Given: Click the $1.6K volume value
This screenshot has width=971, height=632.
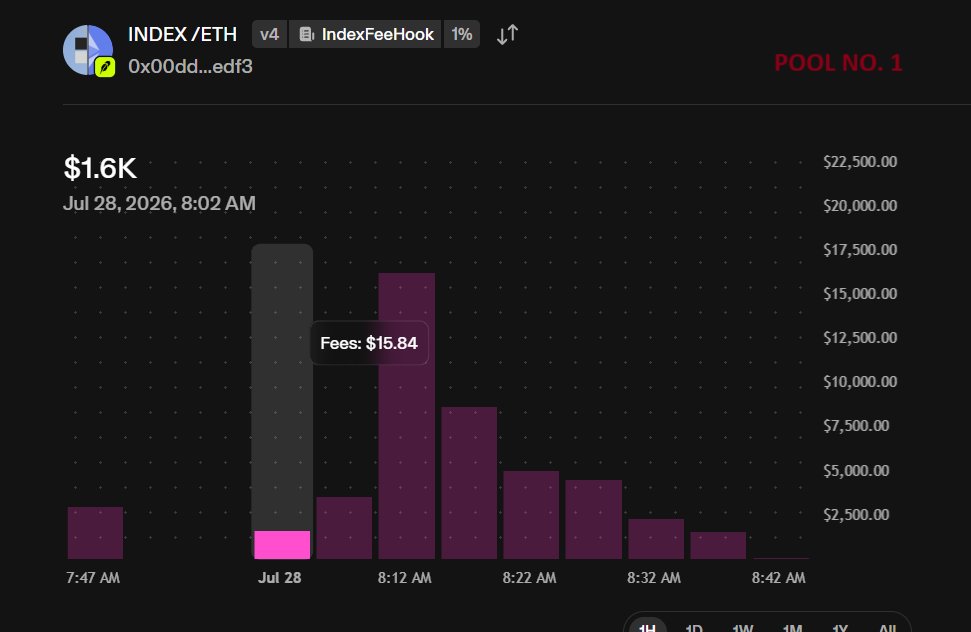Looking at the screenshot, I should (x=100, y=168).
